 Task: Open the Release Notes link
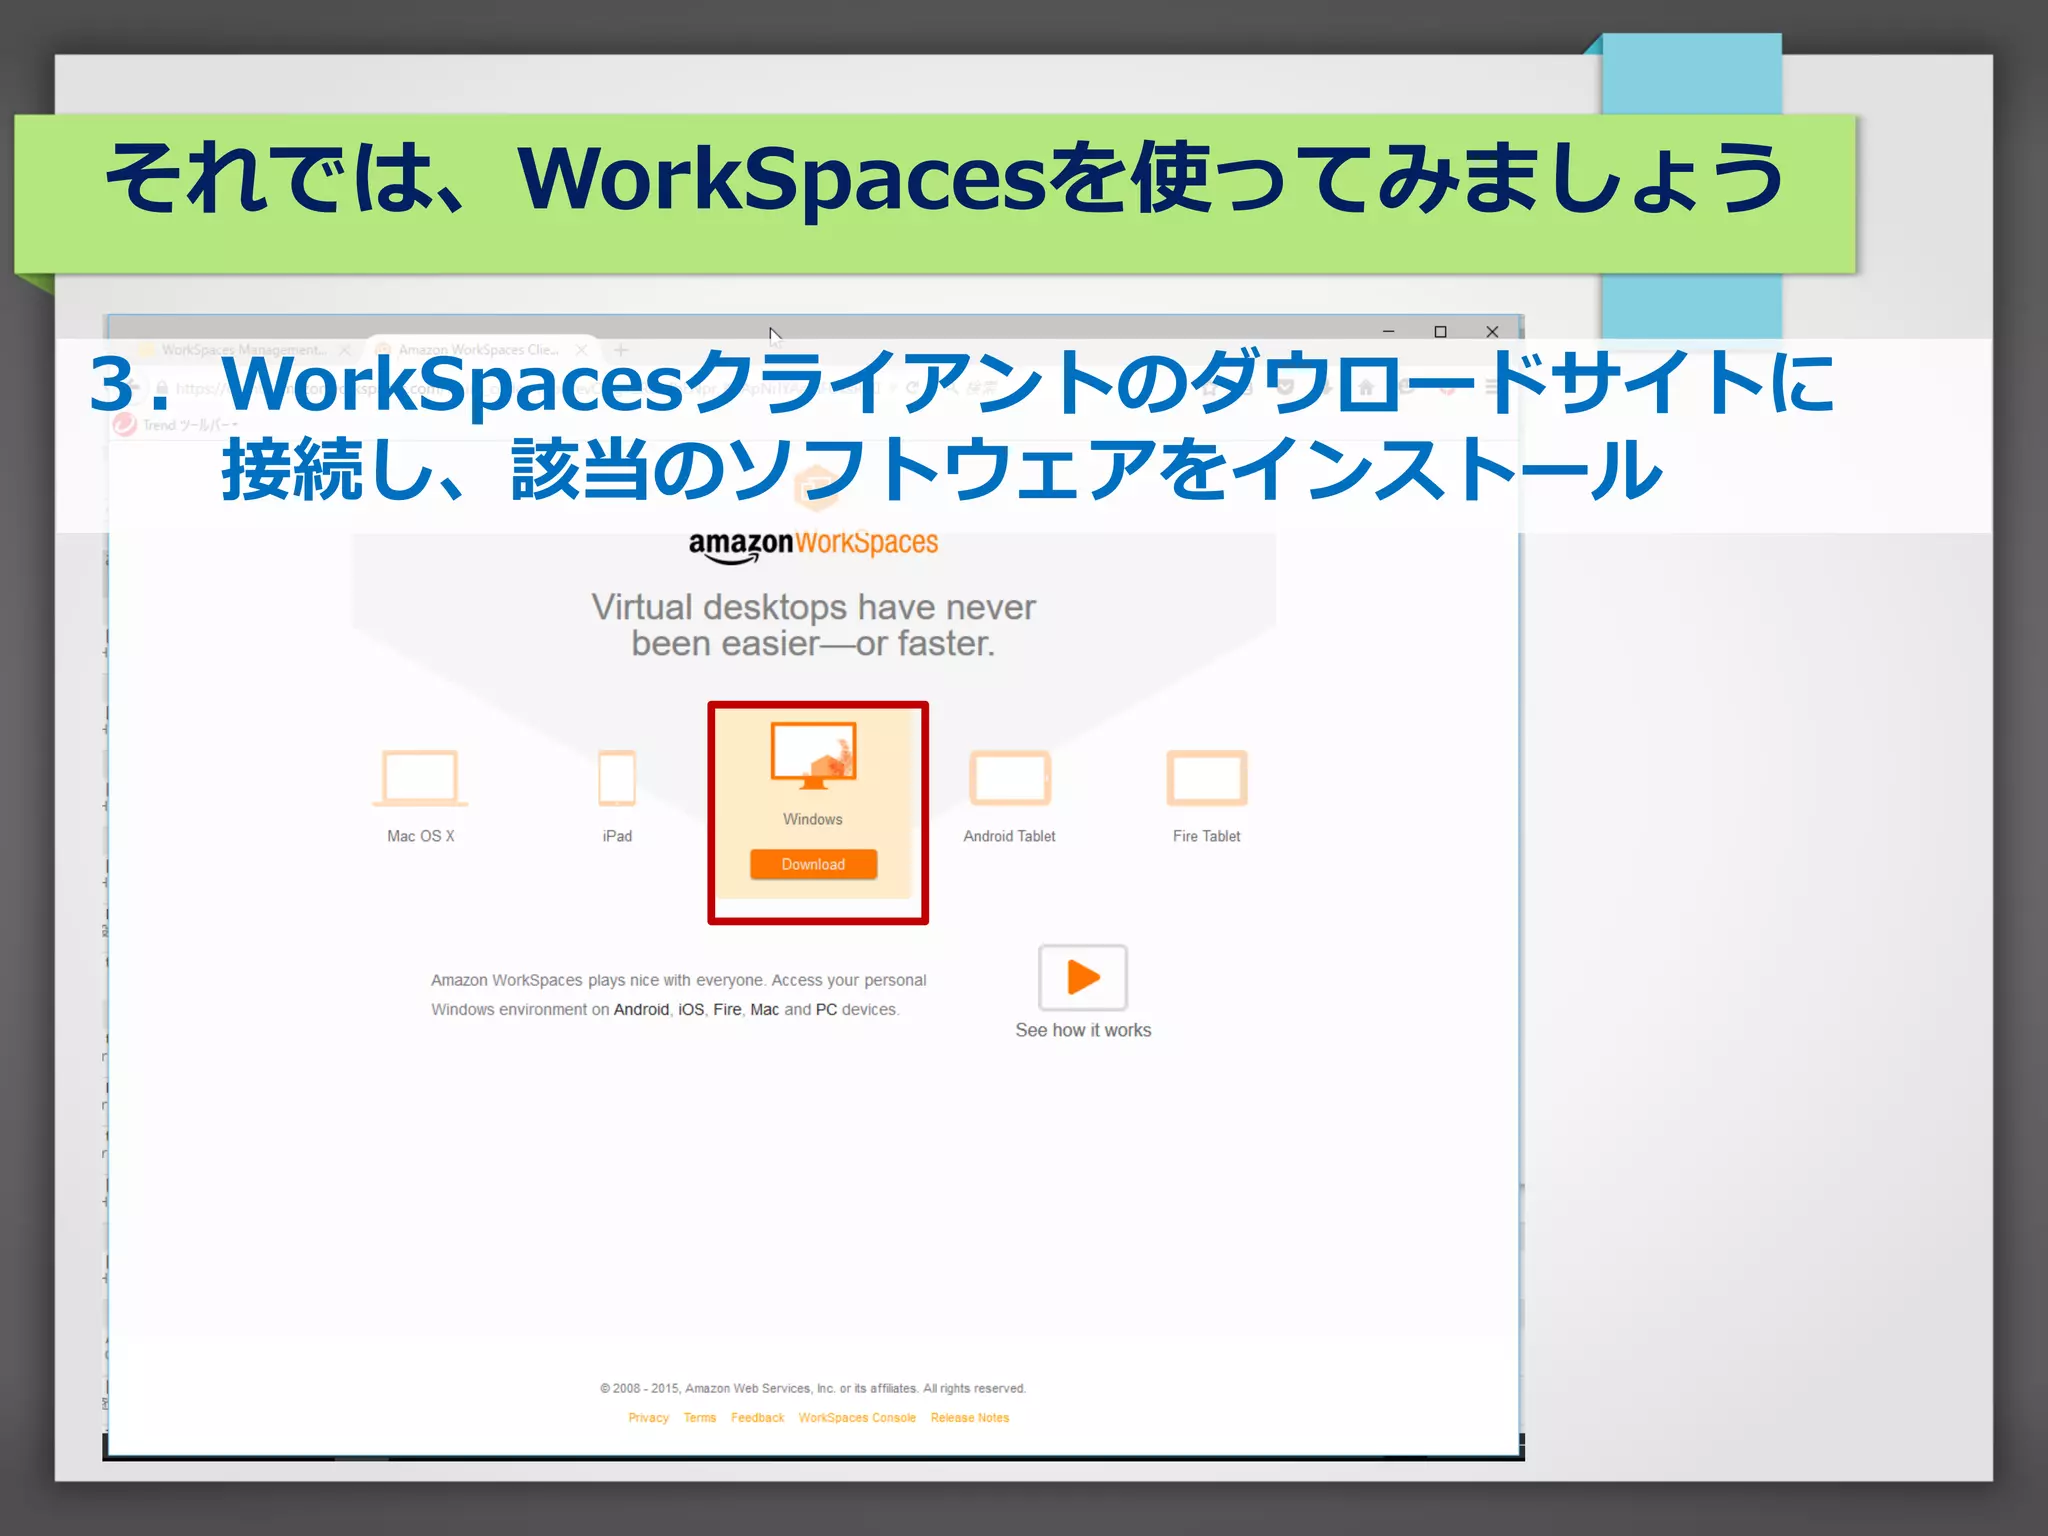pos(970,1418)
